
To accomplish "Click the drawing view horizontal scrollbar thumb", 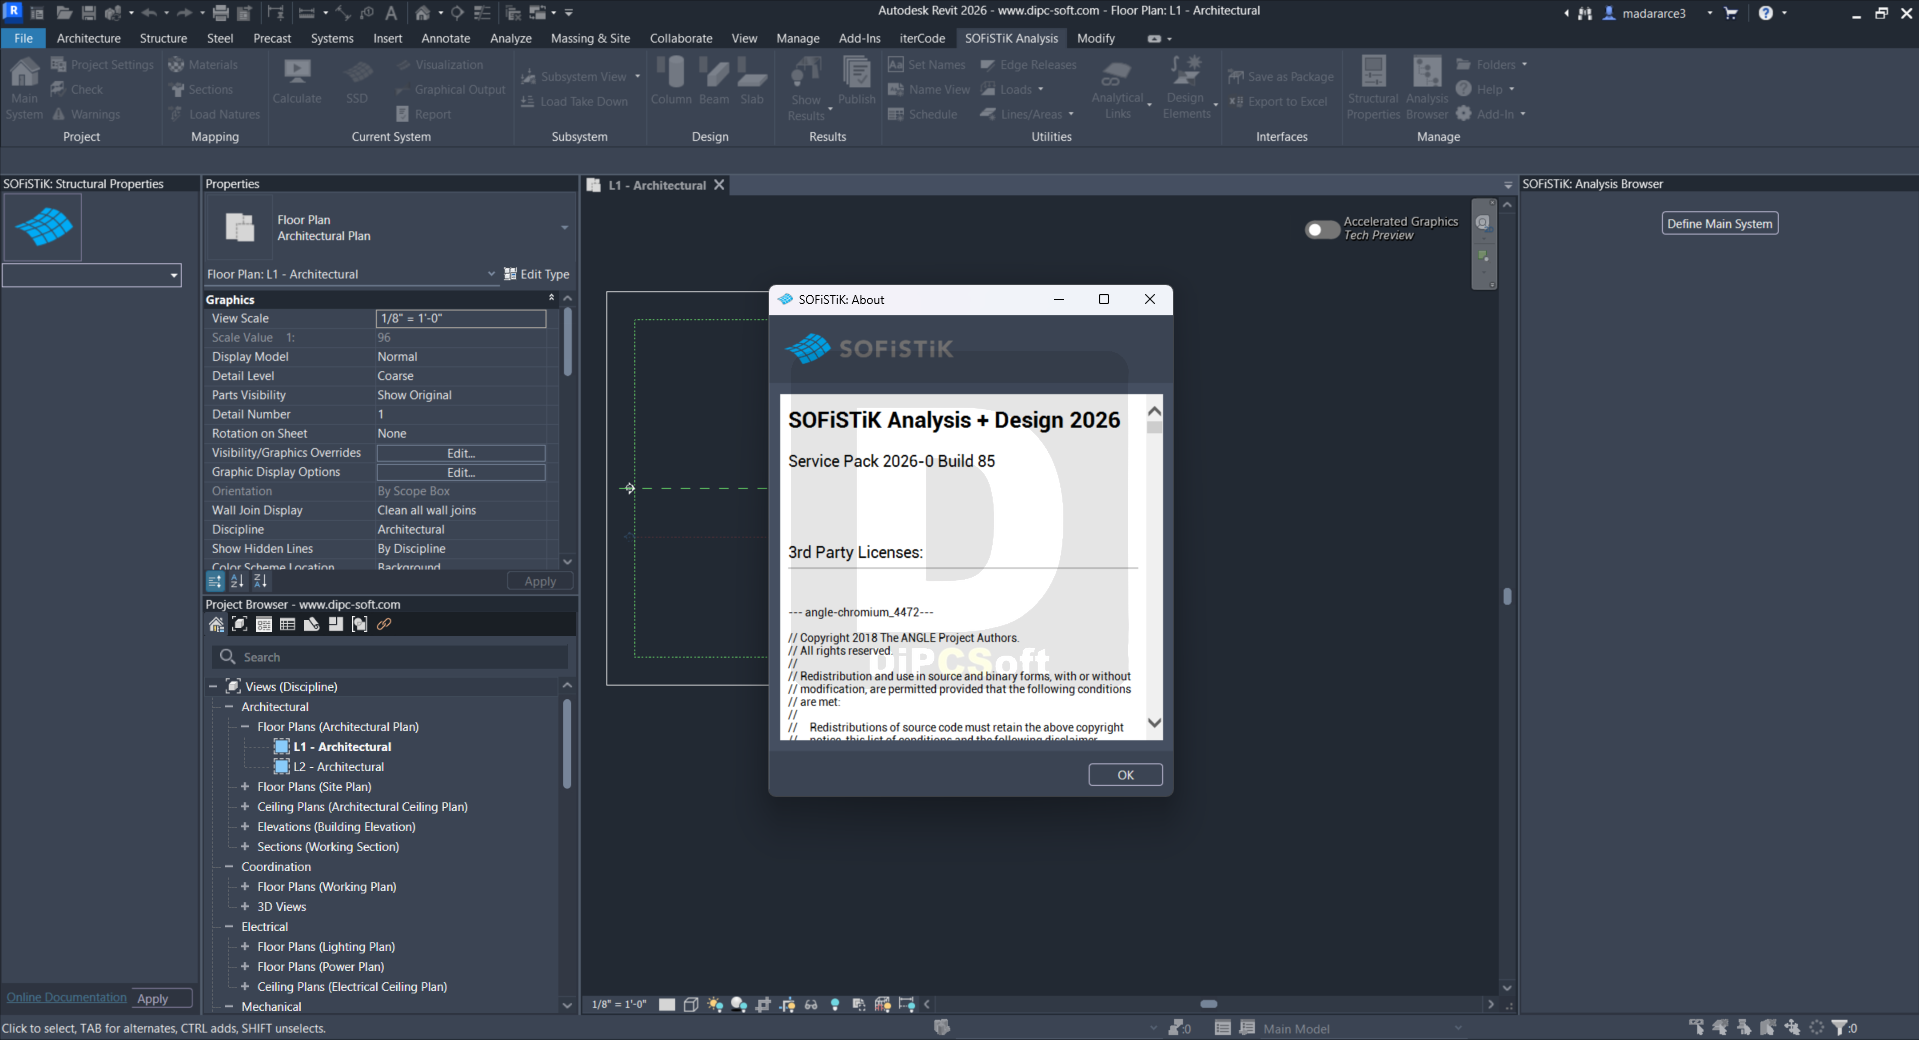I will pyautogui.click(x=1209, y=1004).
